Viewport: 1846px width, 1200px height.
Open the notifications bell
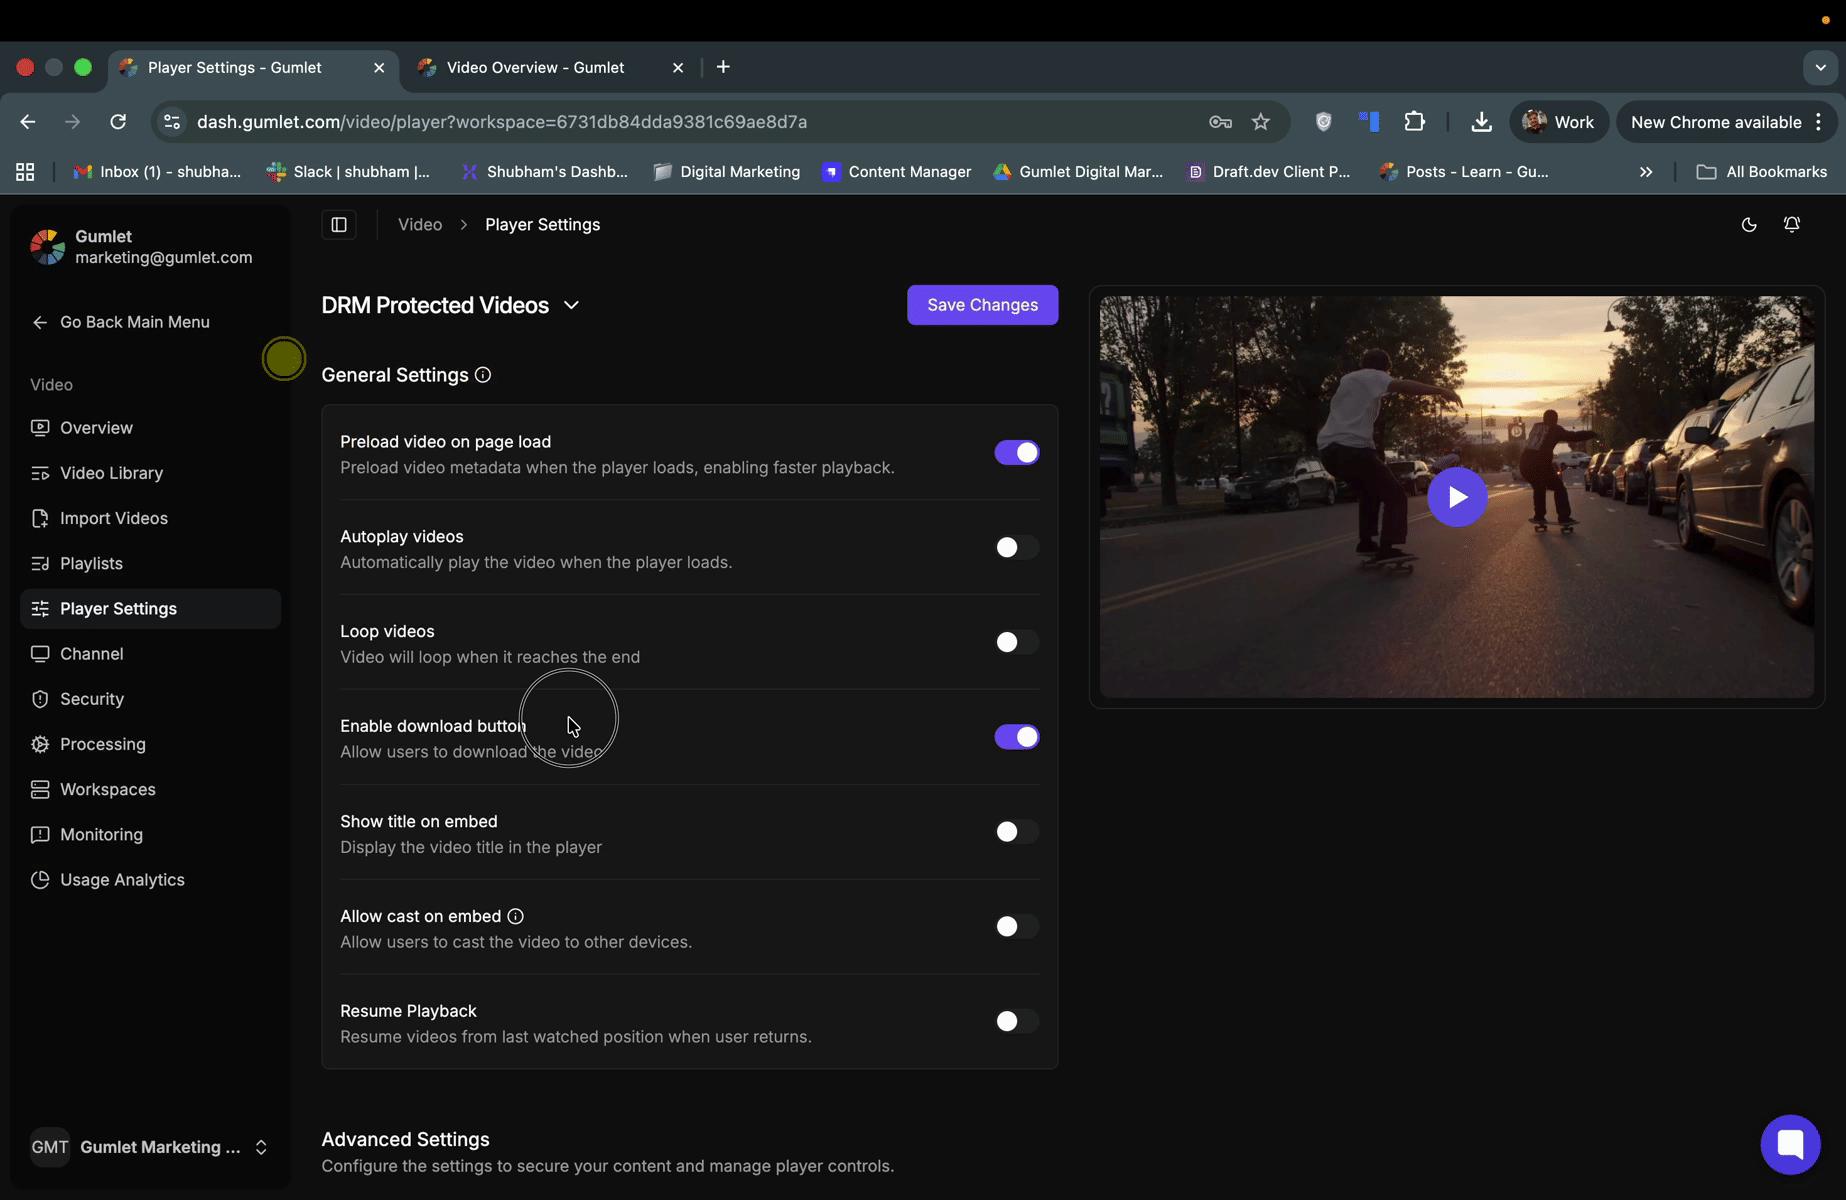pos(1791,225)
